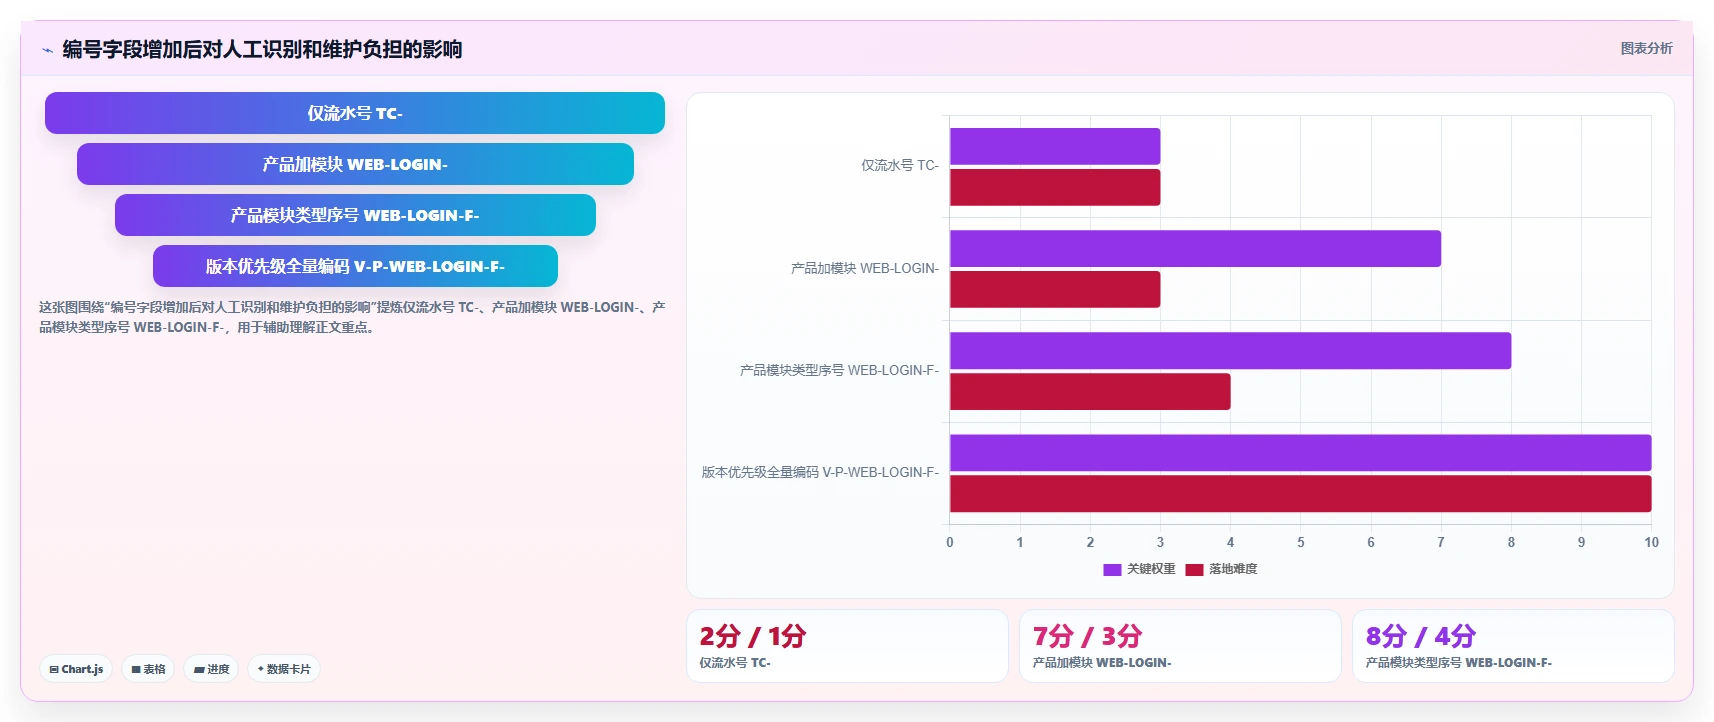Click the red bar for 版本优先级全量编码 V-P-WEB-LOGIN-F-
The width and height of the screenshot is (1714, 722).
(x=1300, y=493)
